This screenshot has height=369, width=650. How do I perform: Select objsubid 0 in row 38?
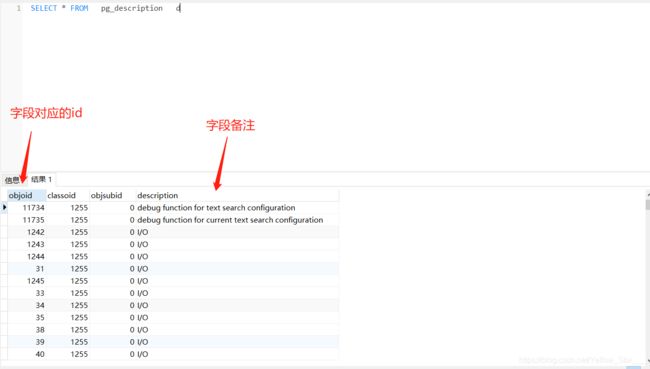(x=112, y=330)
